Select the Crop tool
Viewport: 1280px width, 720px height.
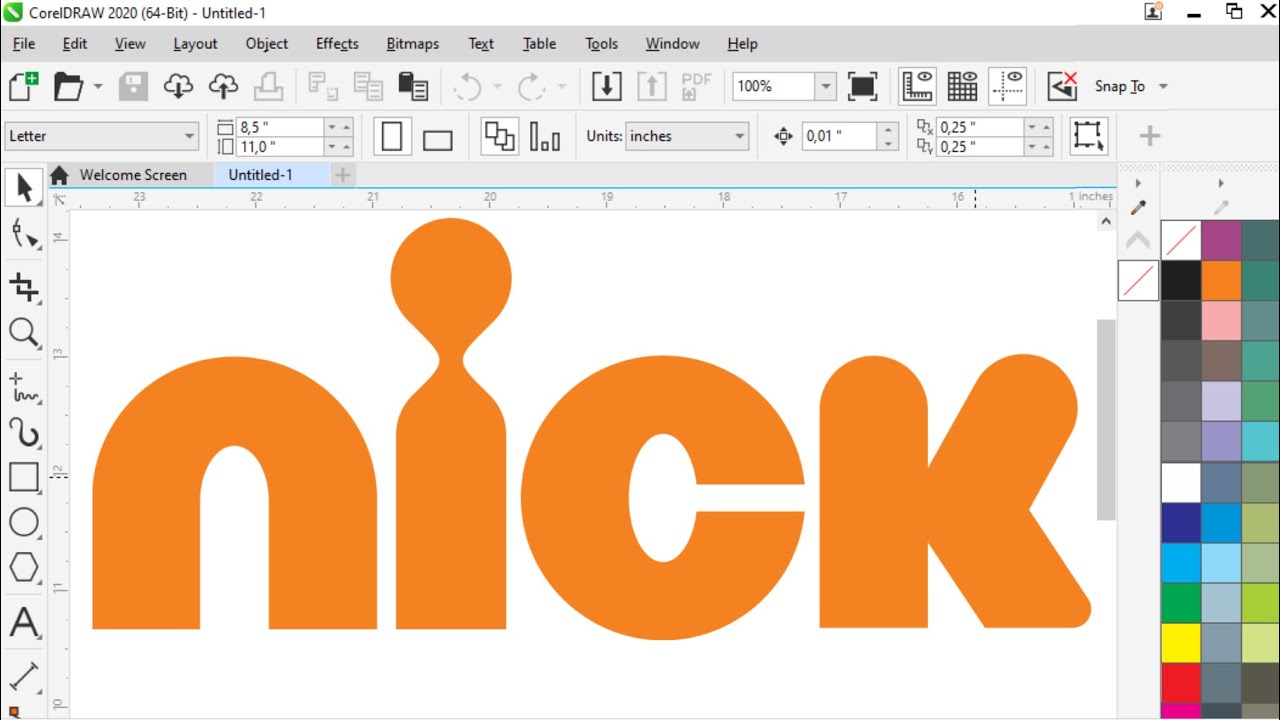coord(24,287)
